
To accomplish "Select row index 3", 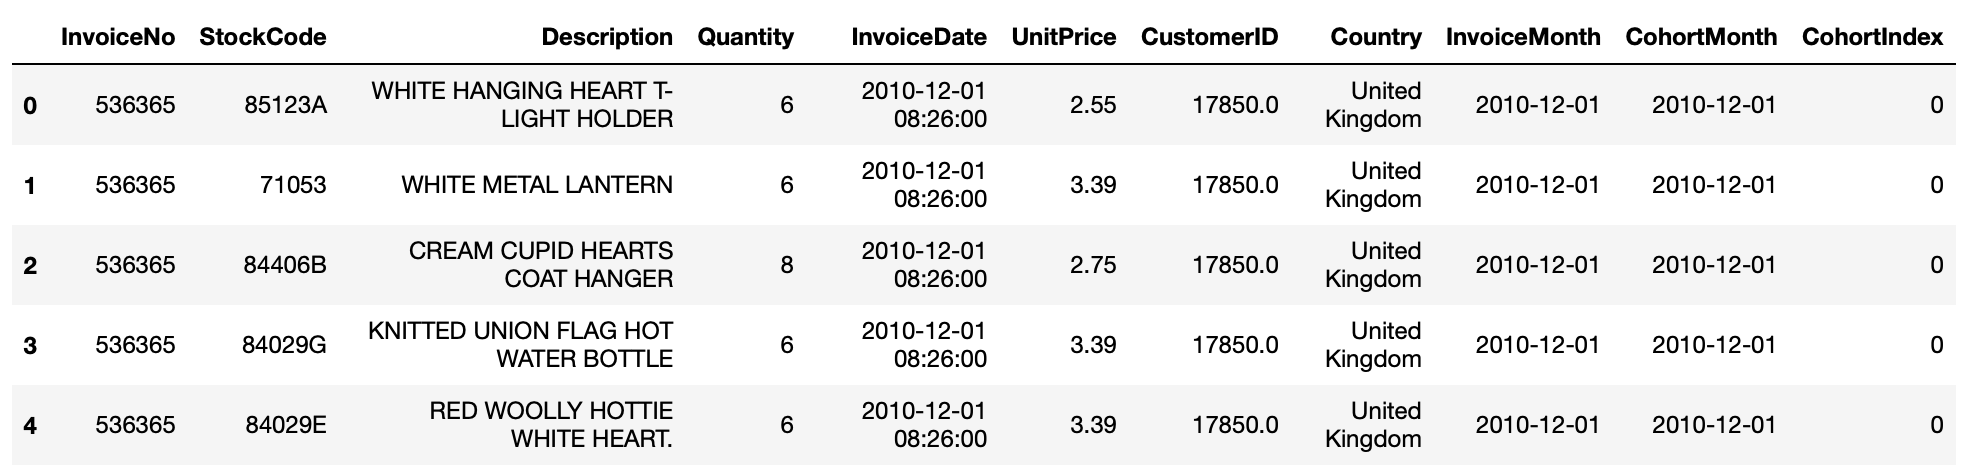I will [x=30, y=345].
